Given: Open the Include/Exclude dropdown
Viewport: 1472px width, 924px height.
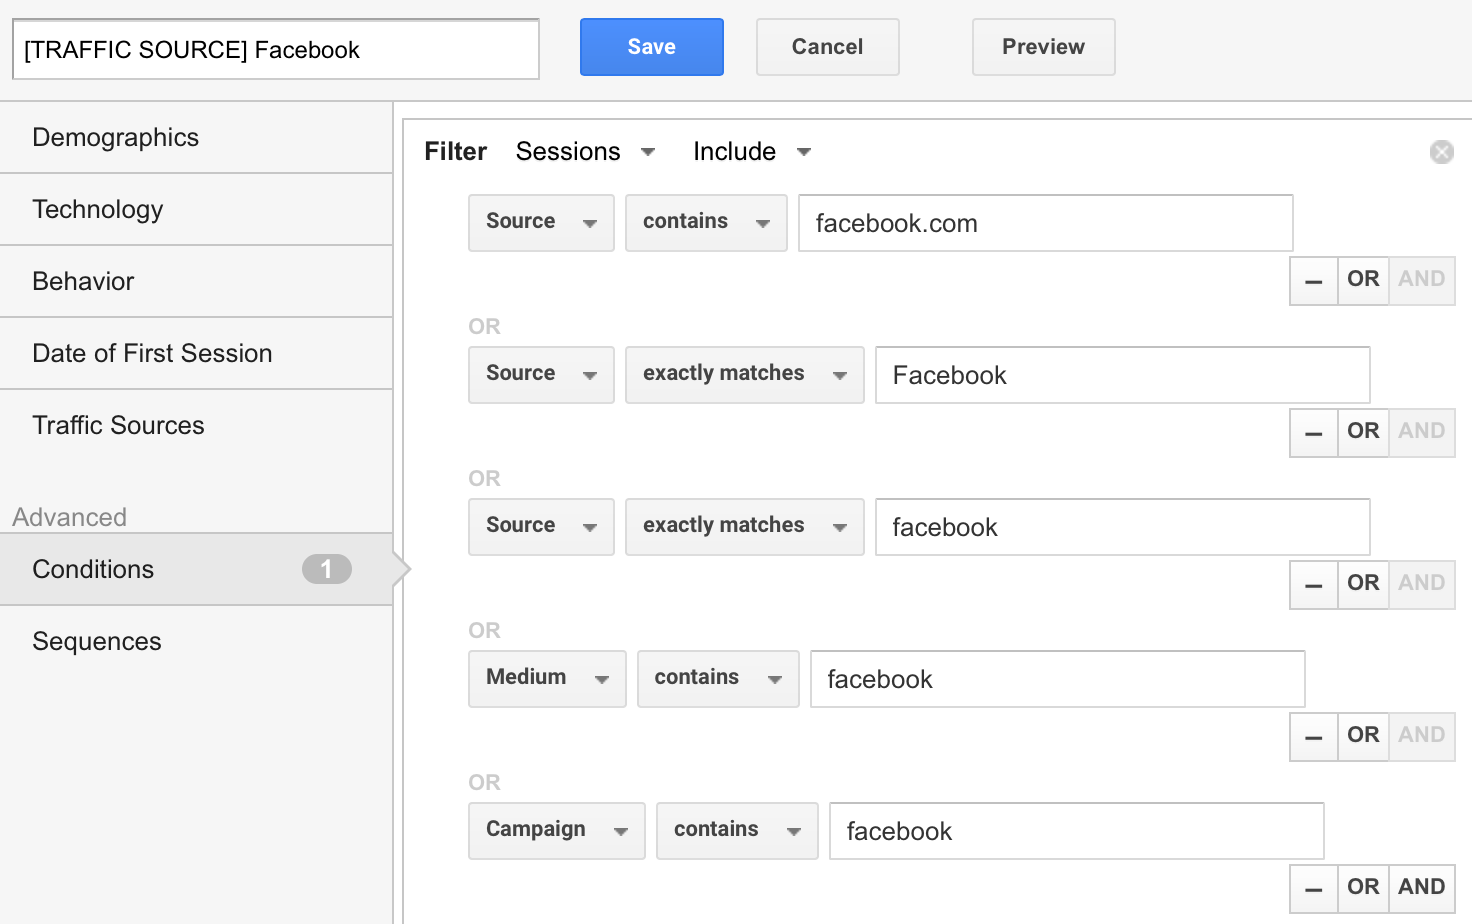Looking at the screenshot, I should [752, 152].
